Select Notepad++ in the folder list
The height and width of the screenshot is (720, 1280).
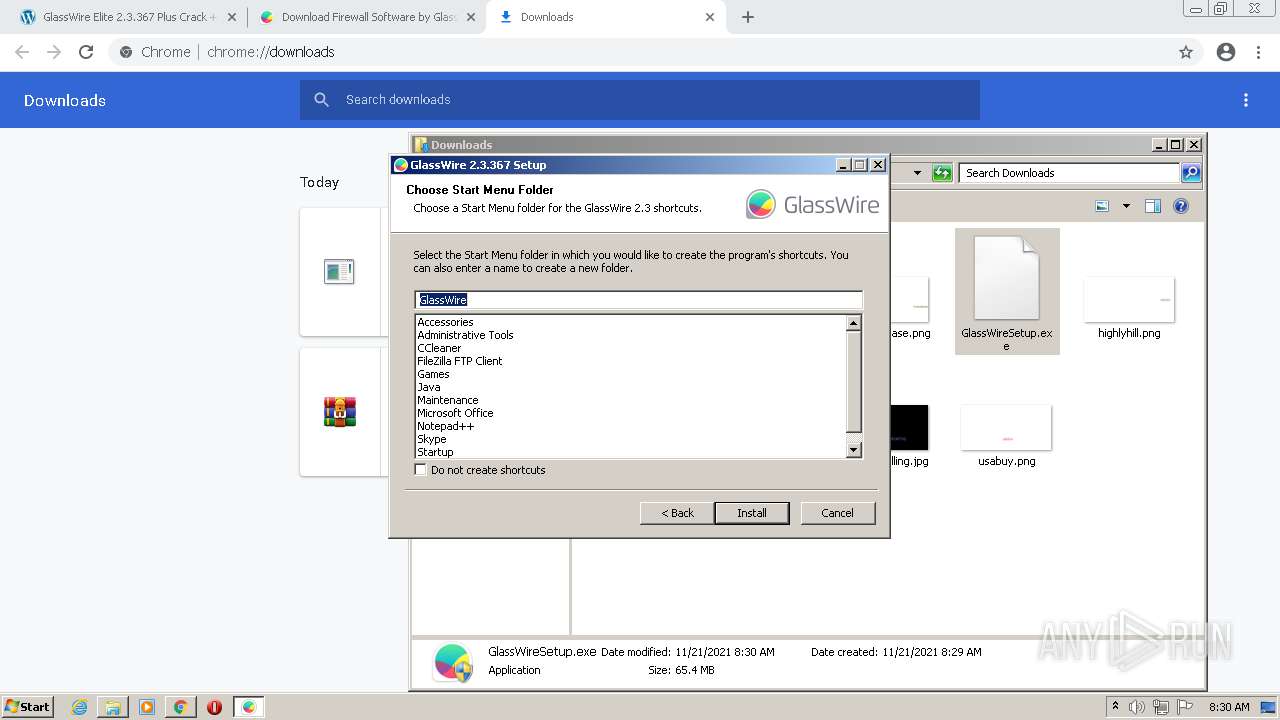445,426
